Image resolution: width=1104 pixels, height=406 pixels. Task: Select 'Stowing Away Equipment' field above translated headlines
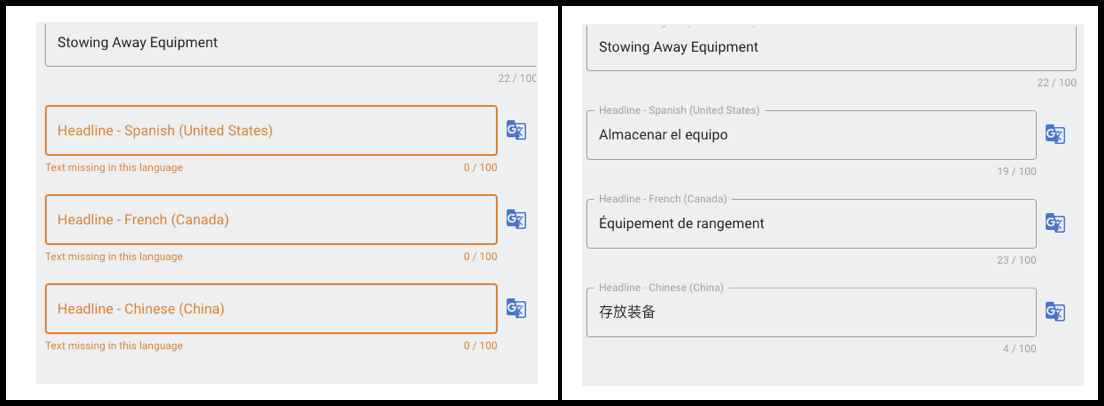point(830,47)
